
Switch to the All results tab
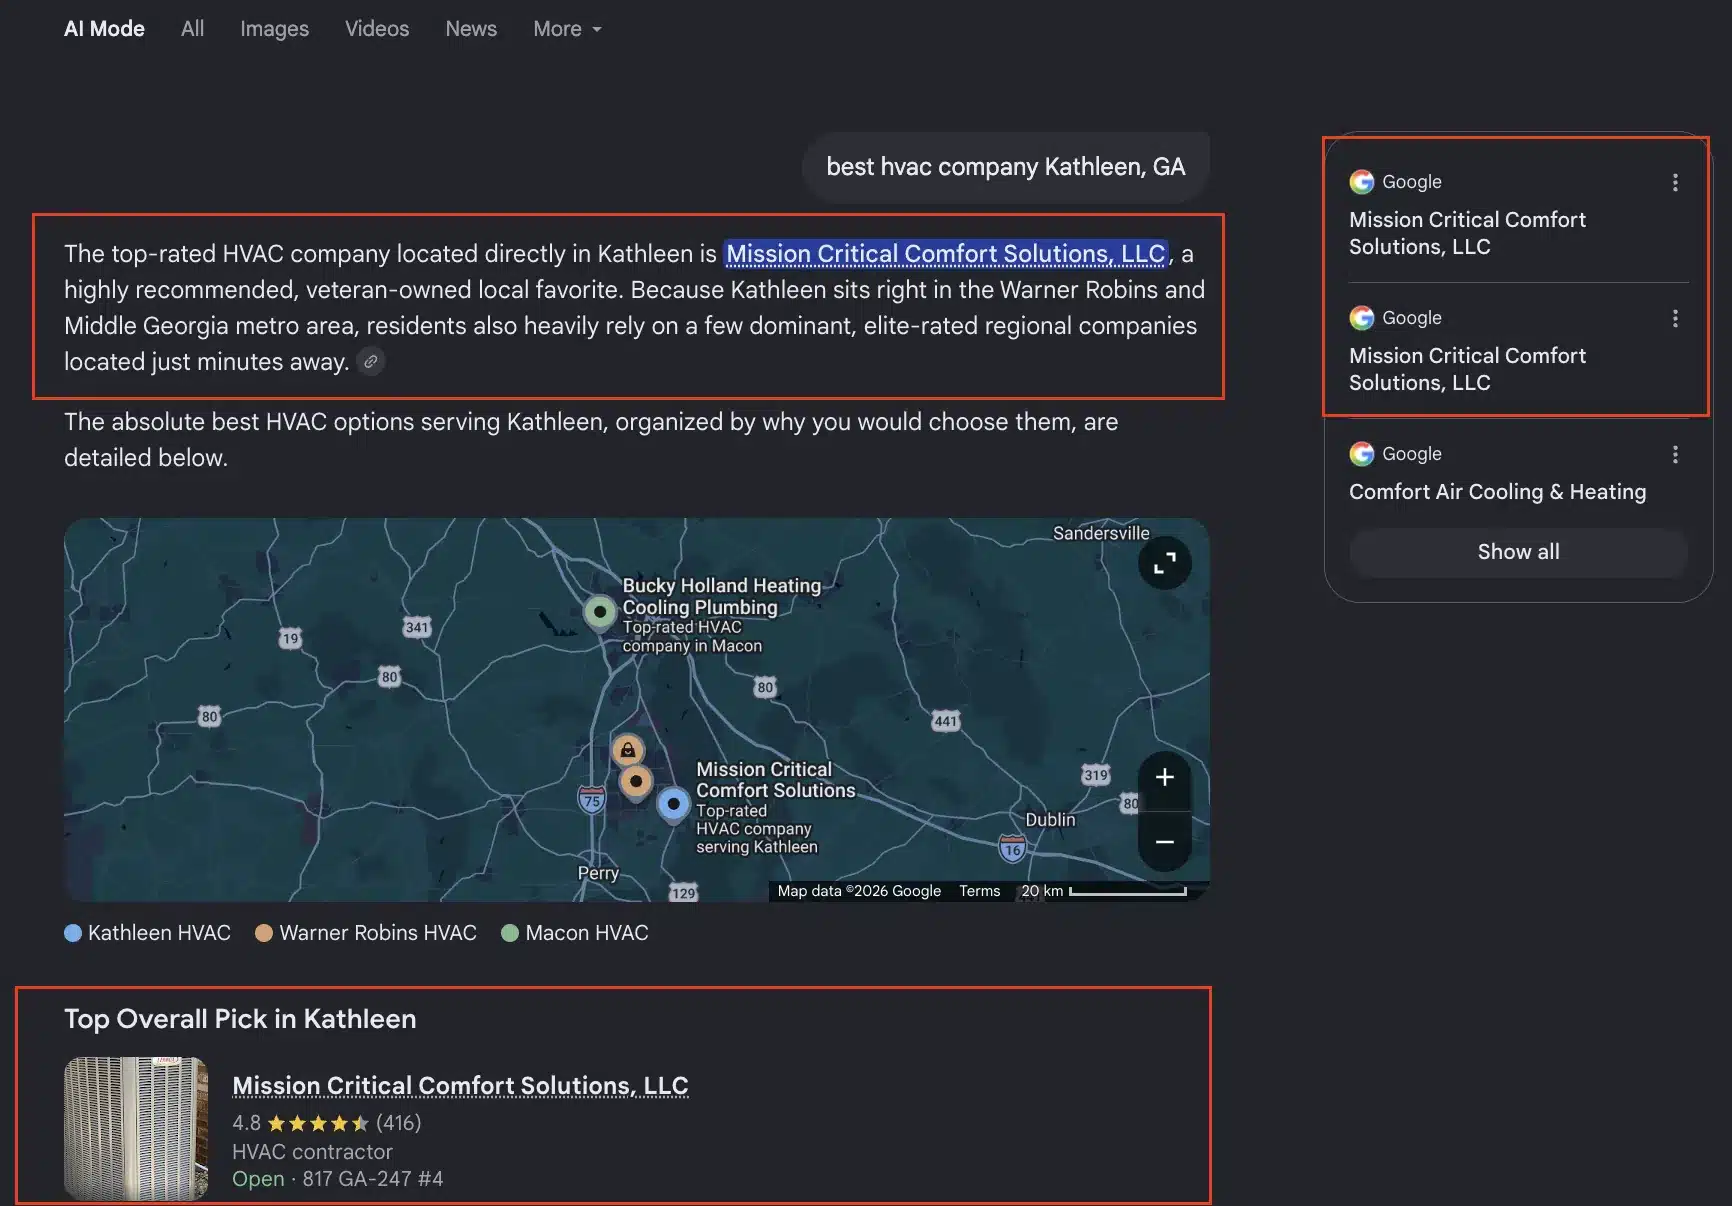coord(192,29)
